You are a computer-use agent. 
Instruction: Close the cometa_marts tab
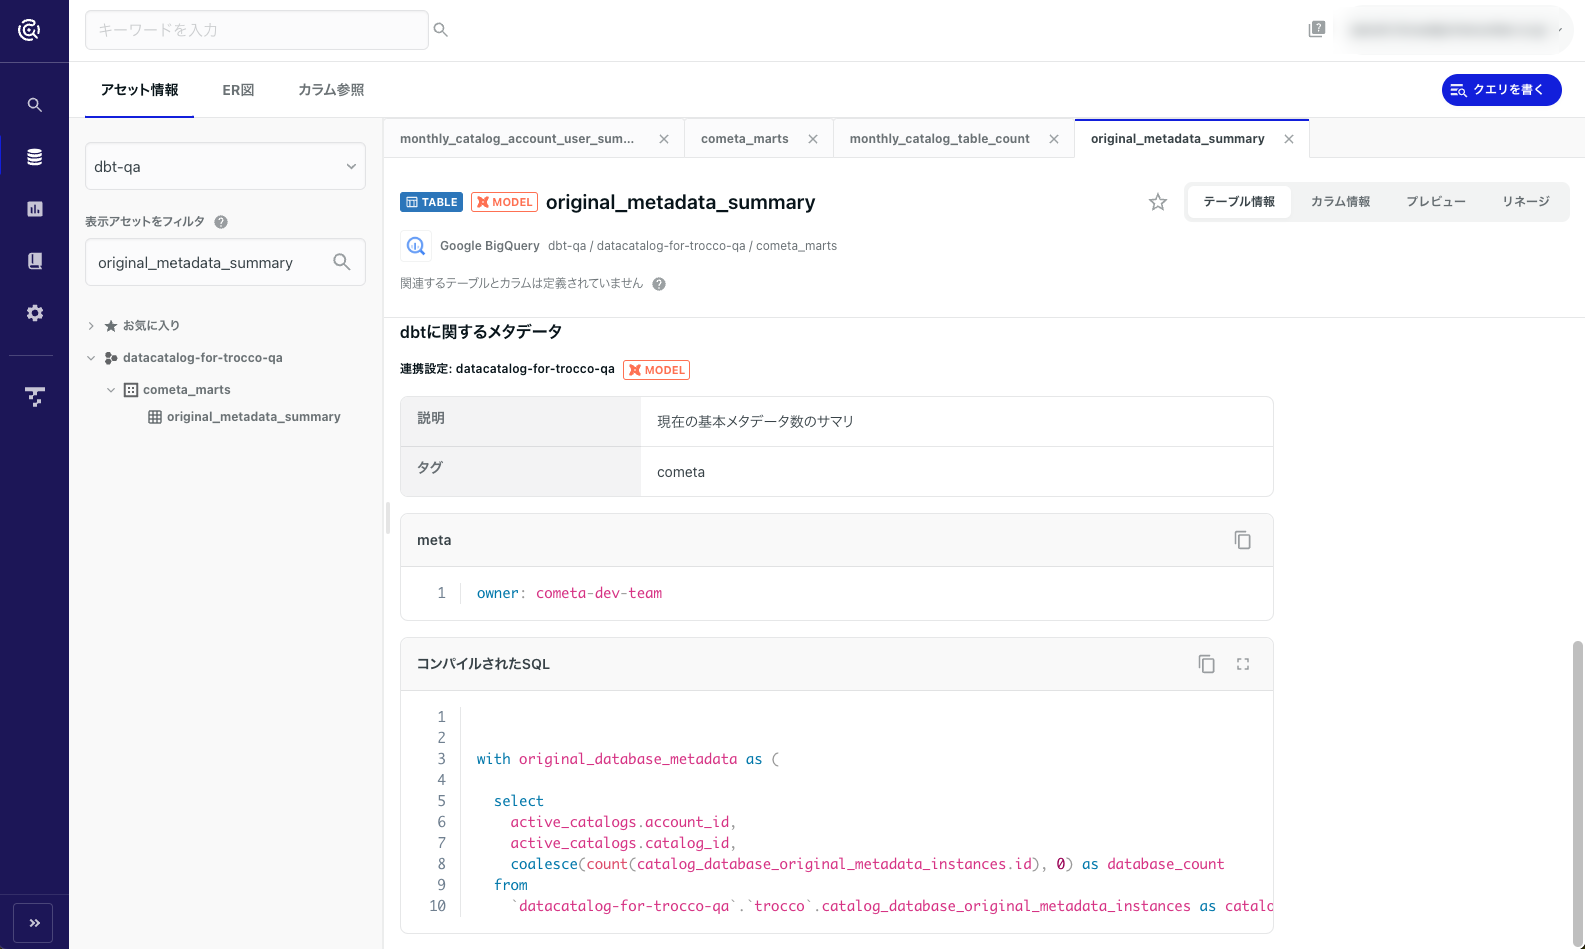click(x=813, y=139)
